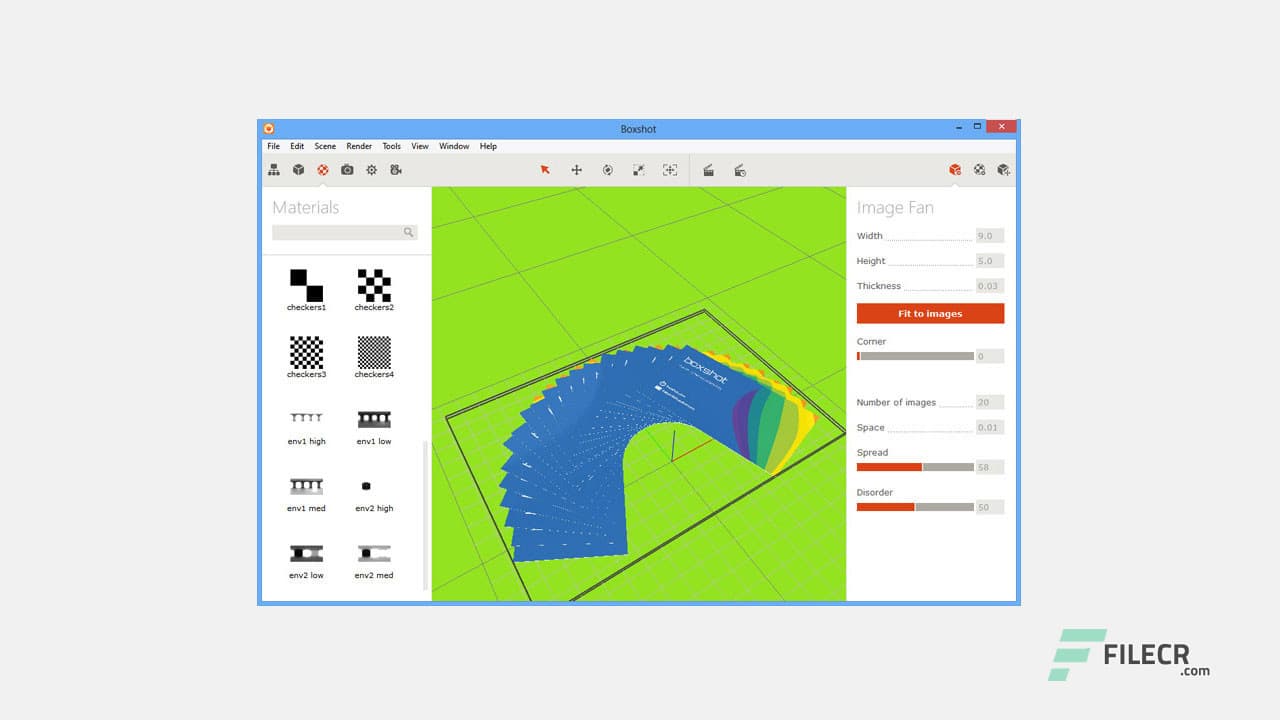1280x720 pixels.
Task: Open the scene hierarchy panel icon
Action: [x=274, y=170]
